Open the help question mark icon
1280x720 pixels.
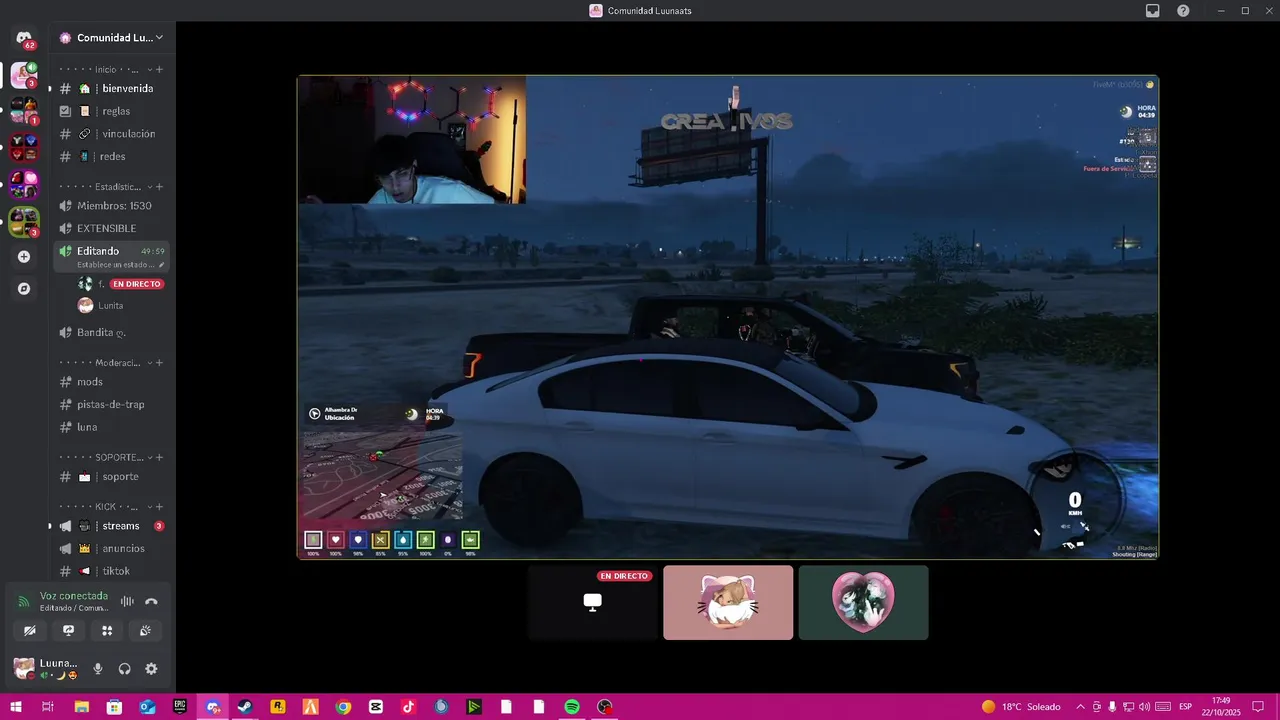[x=1183, y=11]
